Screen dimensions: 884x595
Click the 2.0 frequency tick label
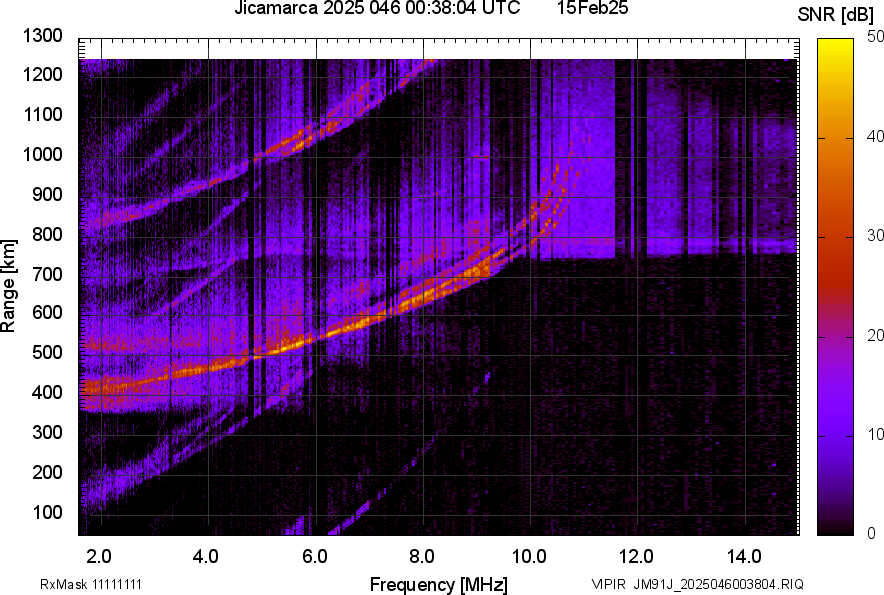click(x=100, y=554)
